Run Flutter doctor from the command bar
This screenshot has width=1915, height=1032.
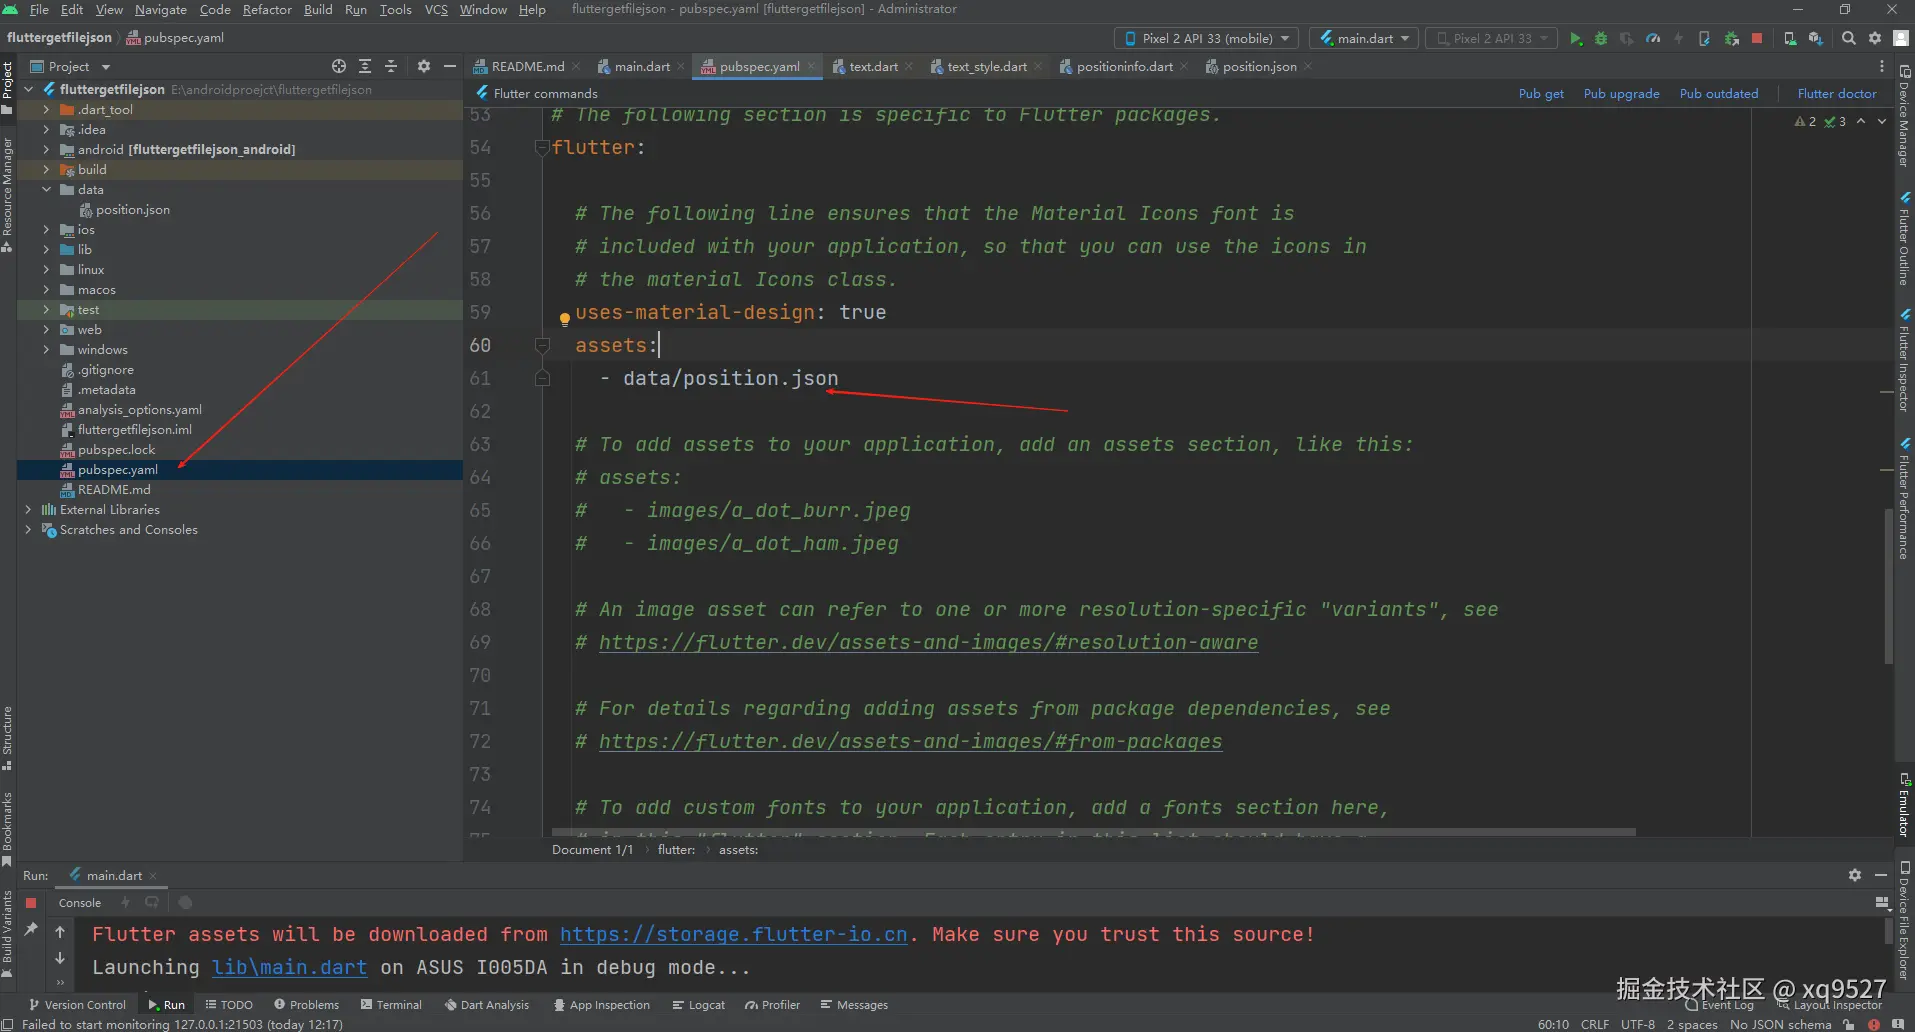1836,94
